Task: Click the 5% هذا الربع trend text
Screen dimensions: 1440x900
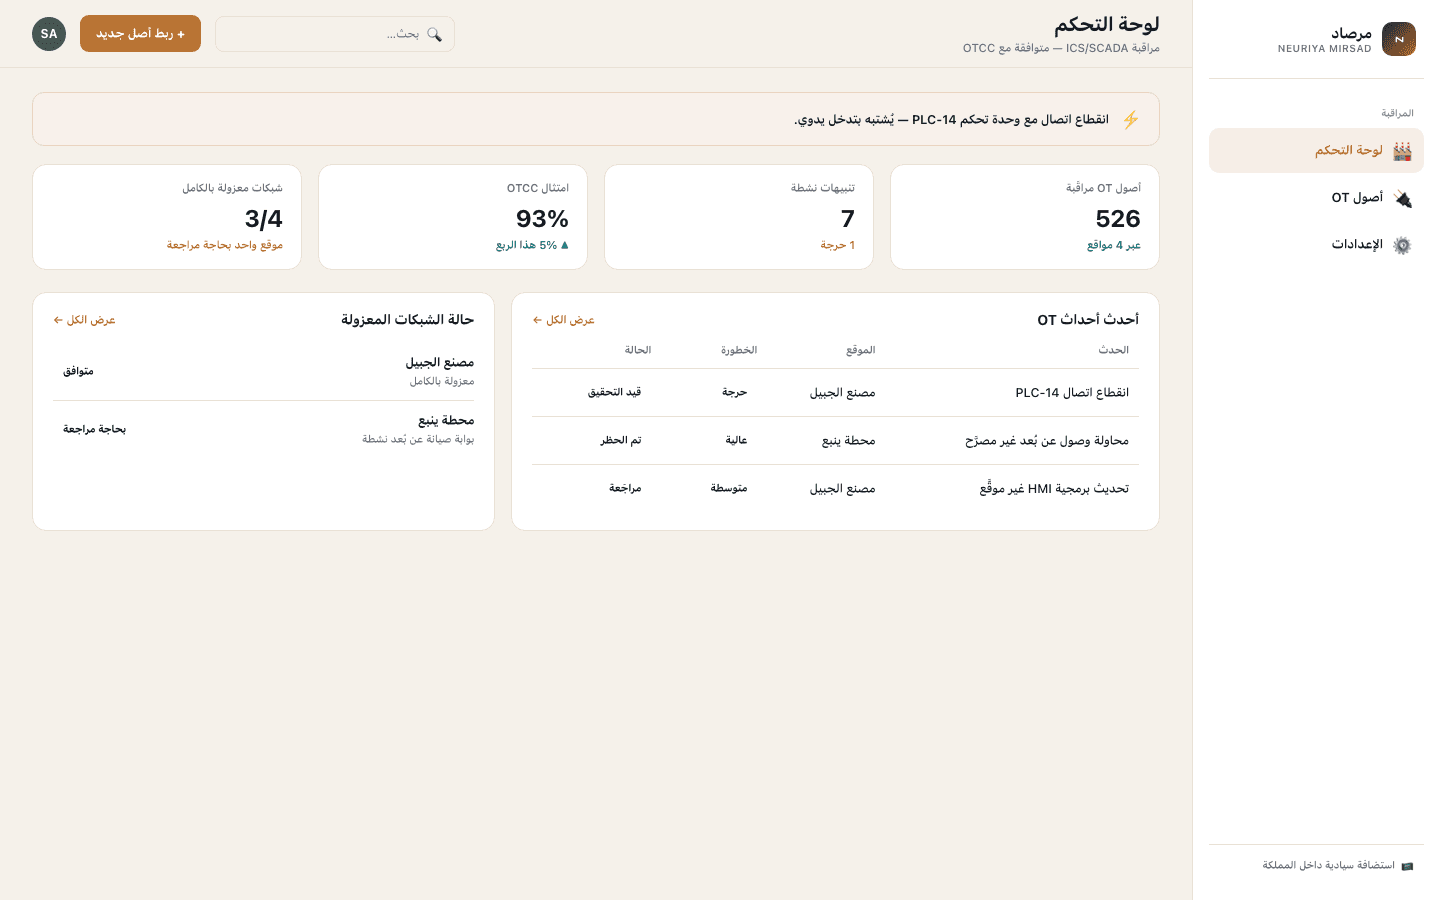Action: [x=532, y=246]
